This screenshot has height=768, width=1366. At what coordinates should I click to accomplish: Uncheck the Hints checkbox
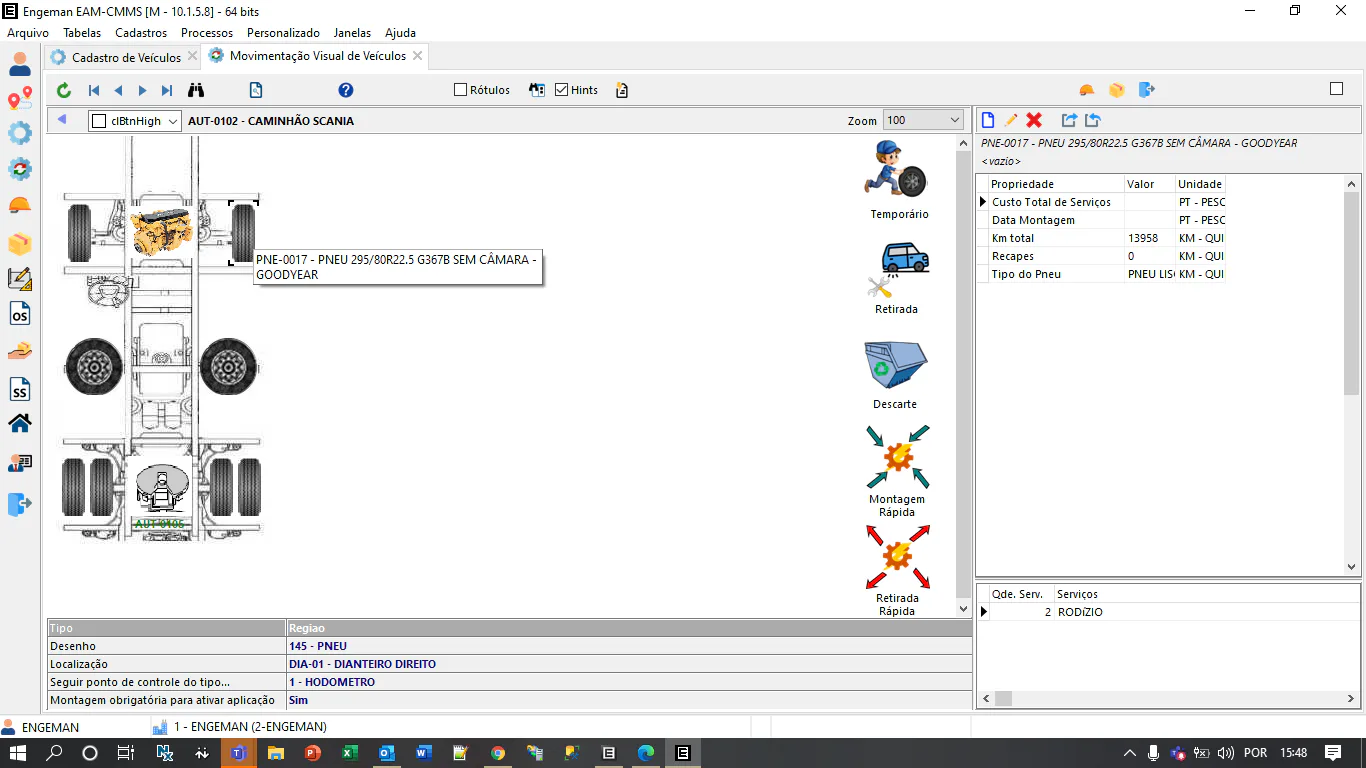tap(562, 90)
